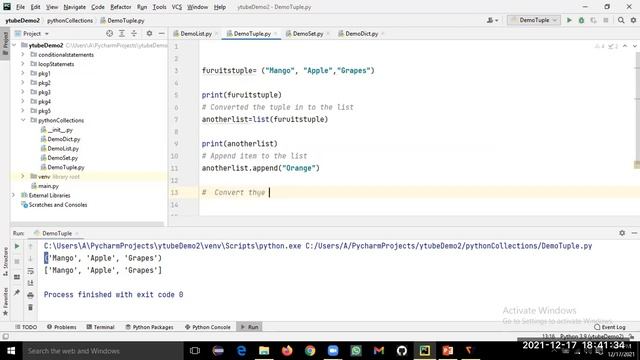This screenshot has width=640, height=360.
Task: Open Task View on taskbar
Action: click(195, 351)
